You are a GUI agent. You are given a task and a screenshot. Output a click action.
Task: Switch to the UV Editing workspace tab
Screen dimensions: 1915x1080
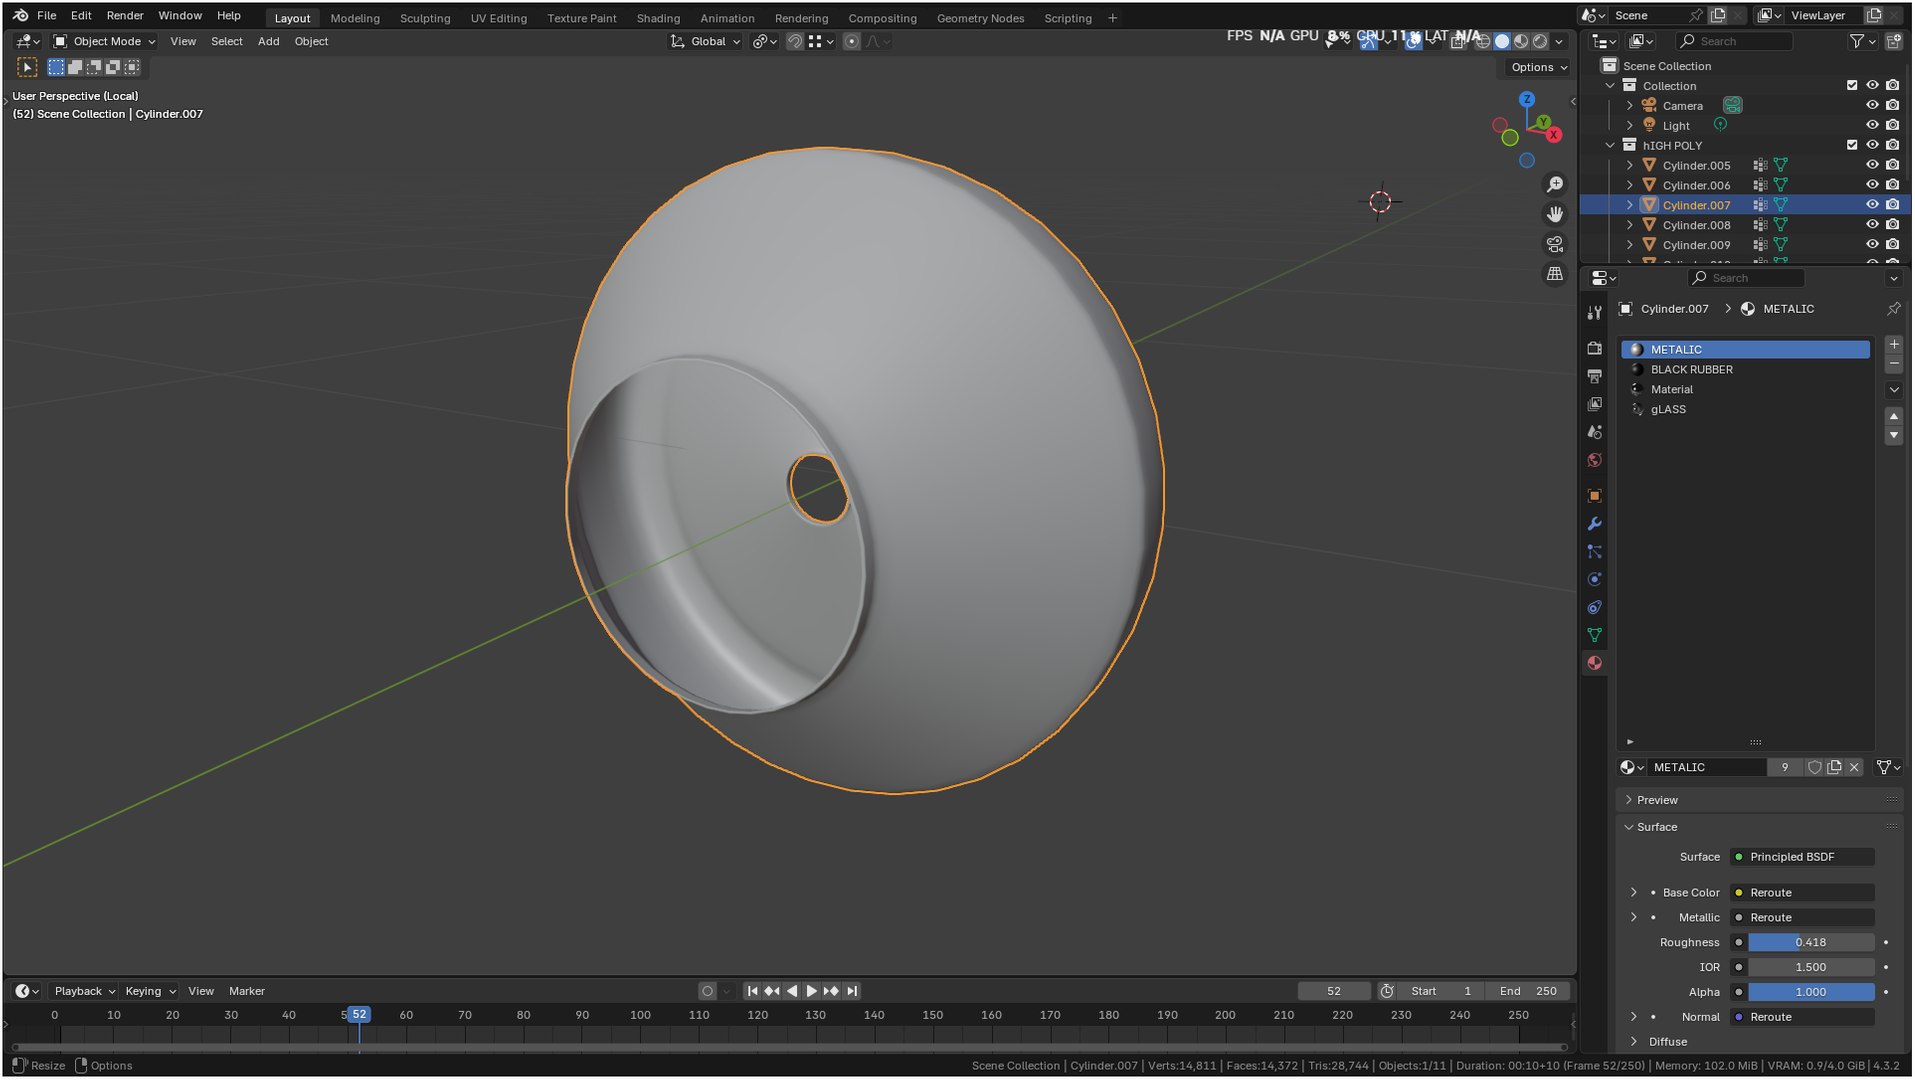pos(498,18)
